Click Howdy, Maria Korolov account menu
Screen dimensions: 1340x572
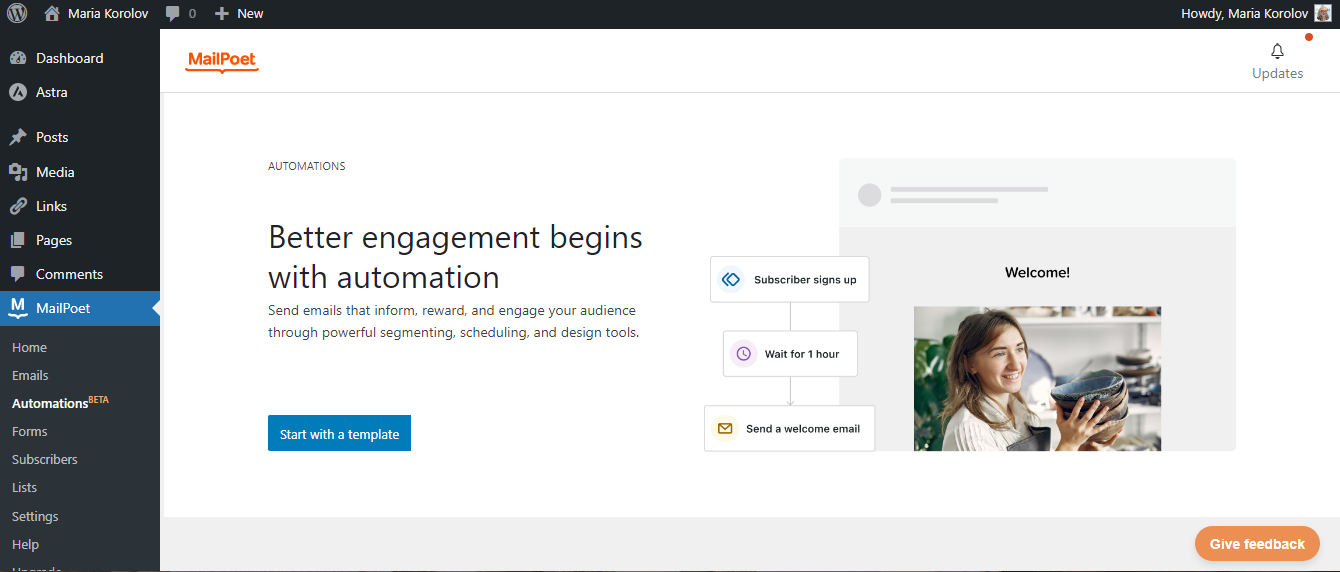click(x=1255, y=14)
